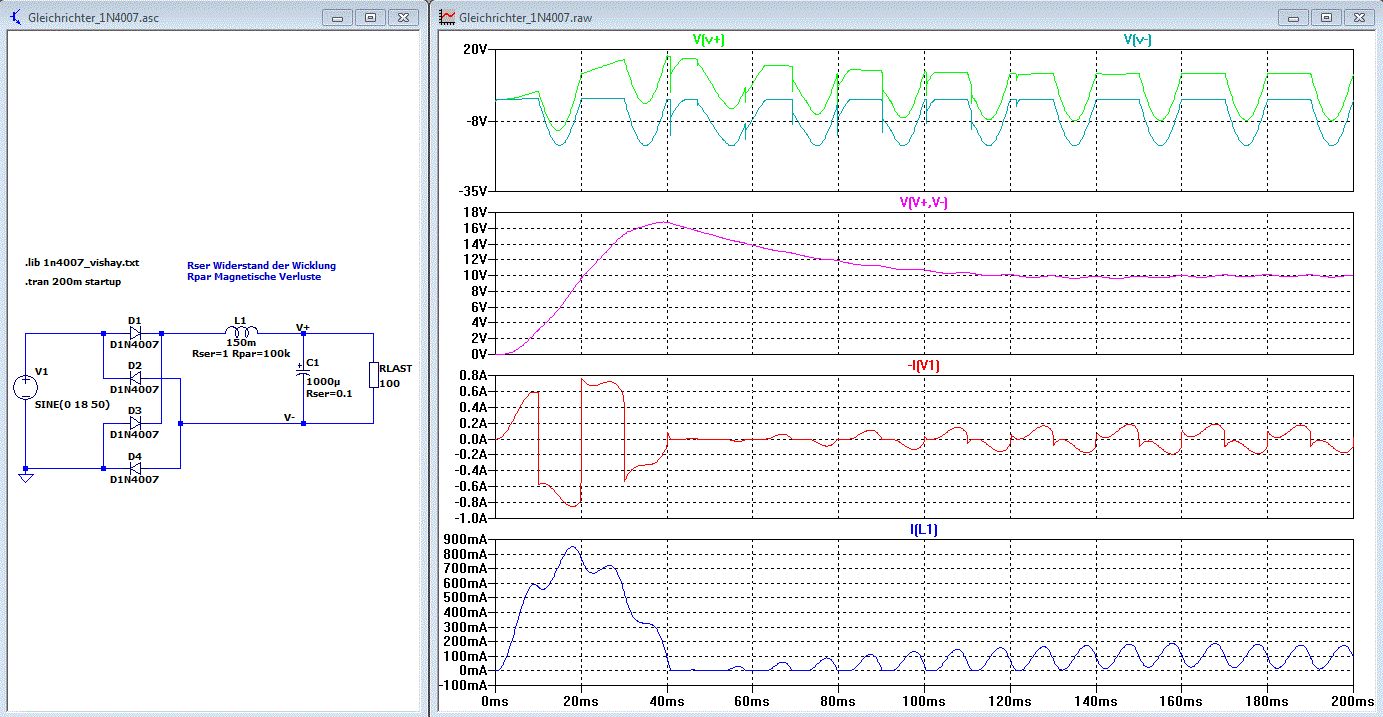Select the D4 diode symbol
This screenshot has height=717, width=1383.
click(x=135, y=467)
